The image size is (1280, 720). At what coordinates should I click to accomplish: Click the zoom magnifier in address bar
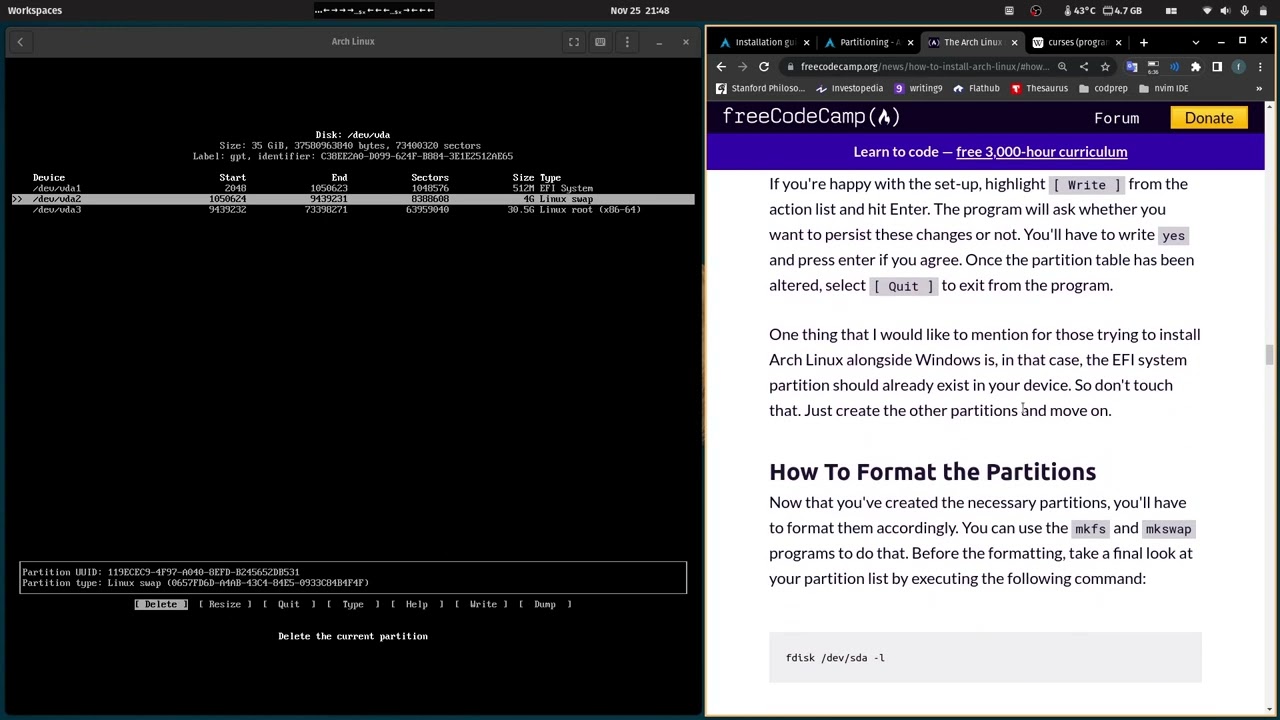pos(1062,67)
